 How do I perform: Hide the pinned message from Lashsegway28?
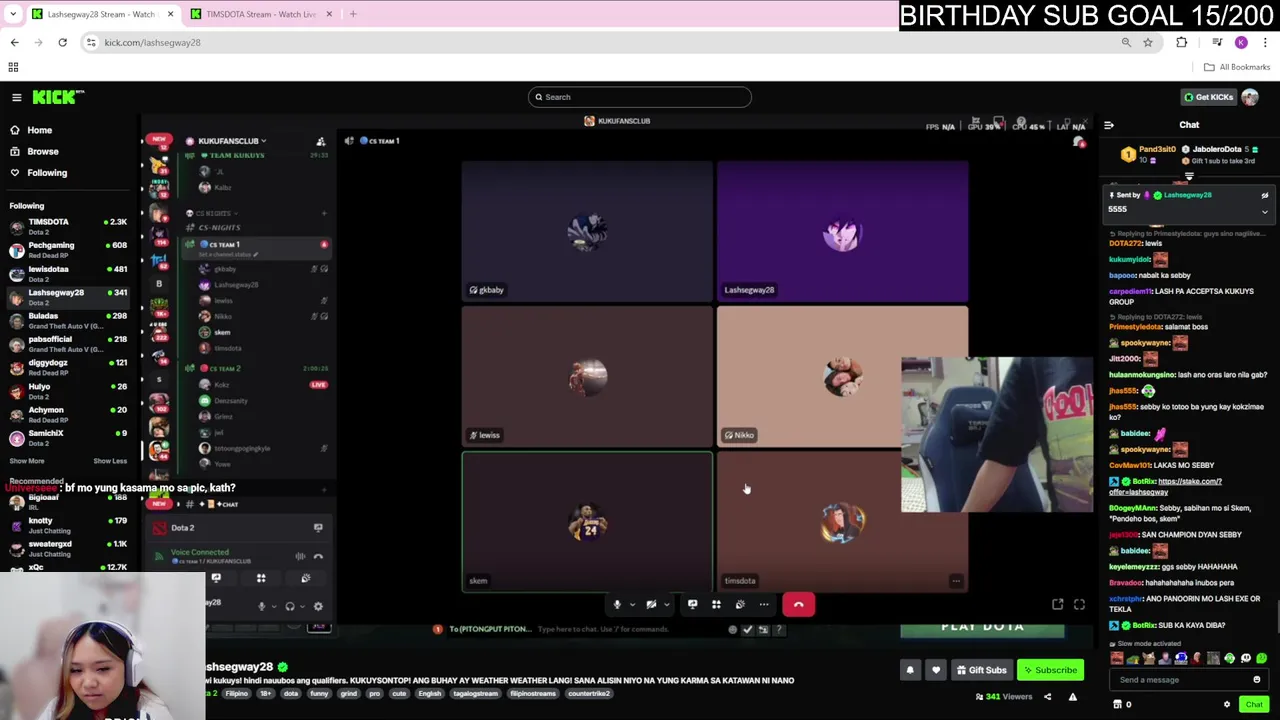(x=1264, y=196)
